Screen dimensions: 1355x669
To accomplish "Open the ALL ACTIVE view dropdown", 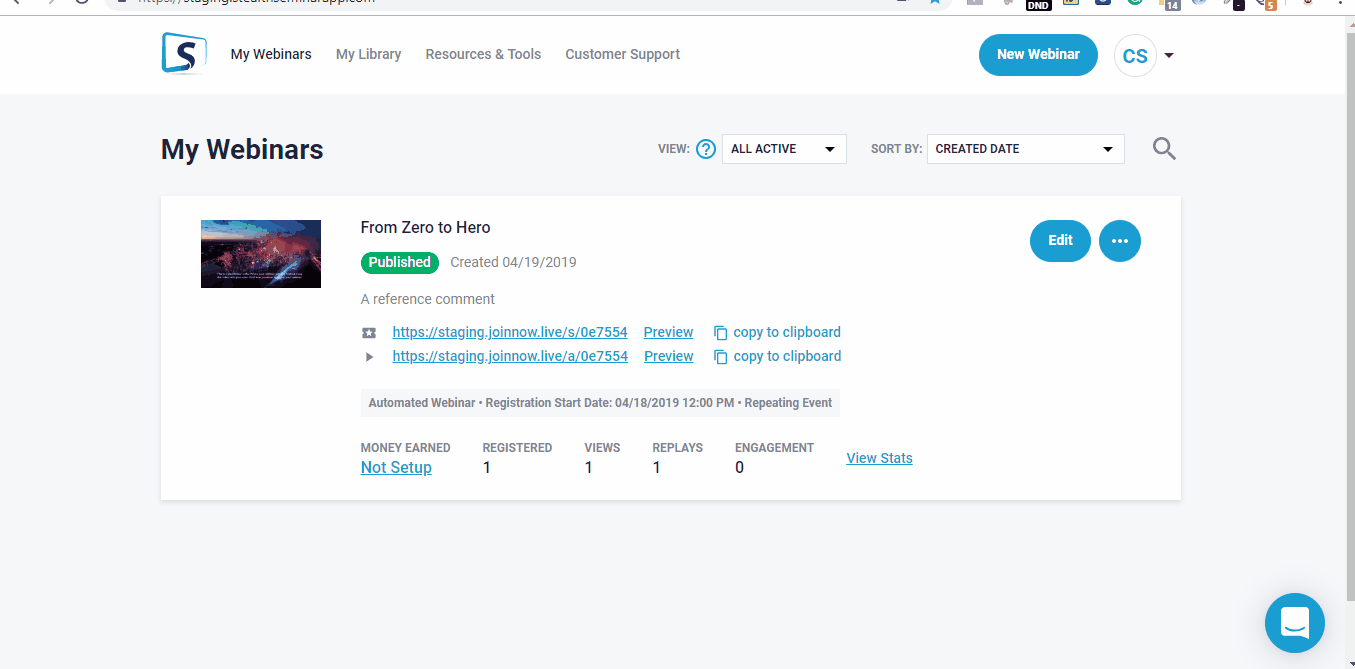I will click(784, 149).
